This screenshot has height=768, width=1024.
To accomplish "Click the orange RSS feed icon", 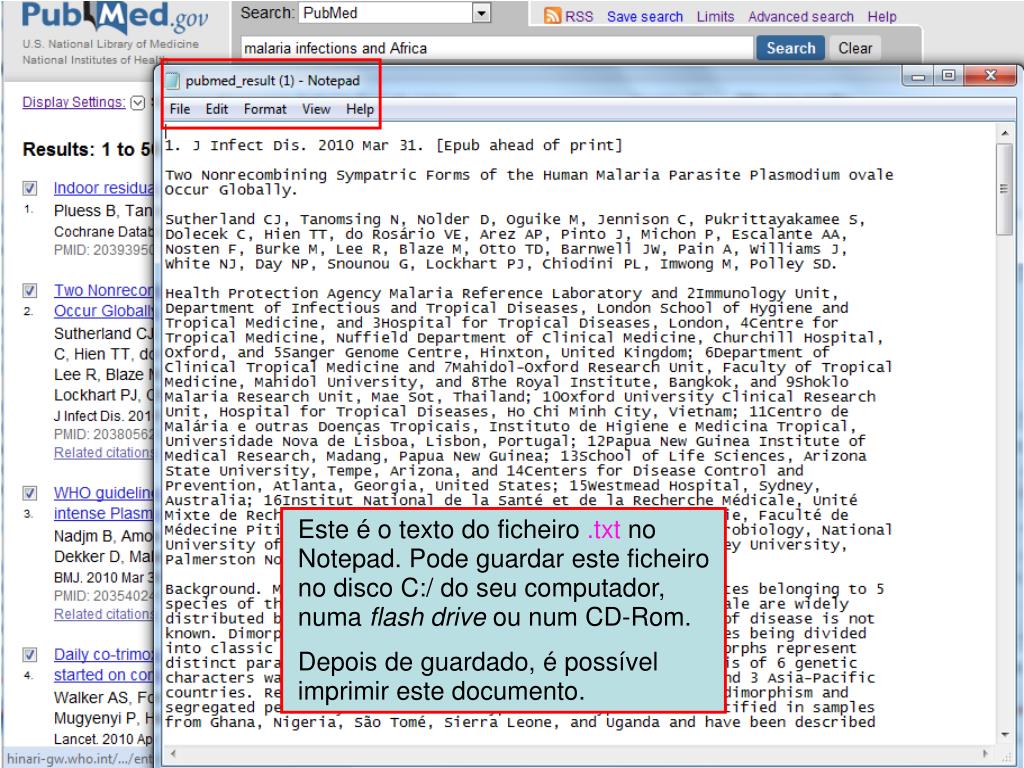I will coord(552,16).
